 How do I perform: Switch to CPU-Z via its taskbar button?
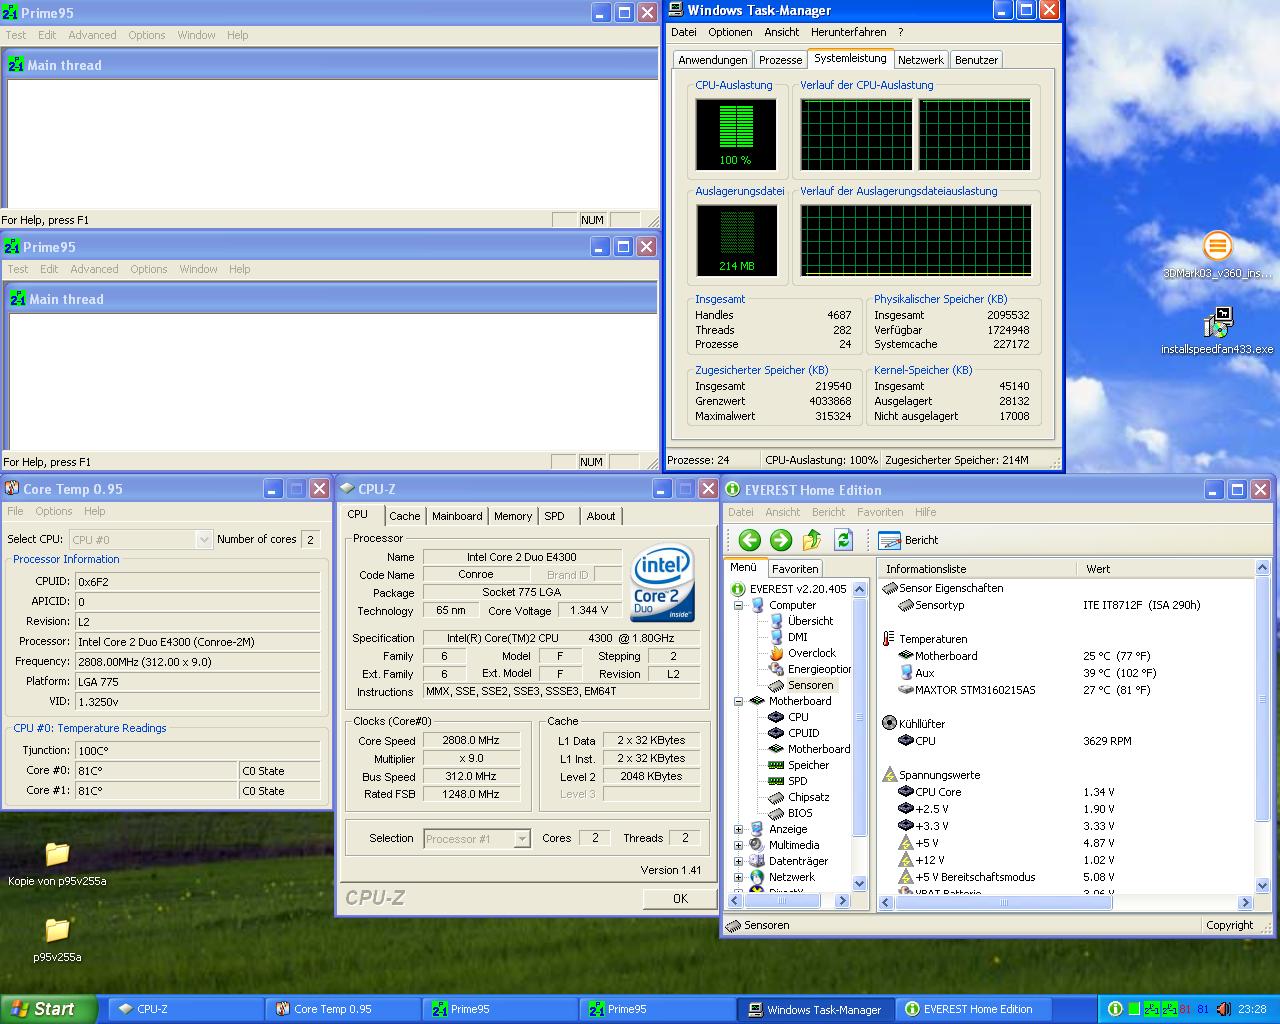point(185,1009)
